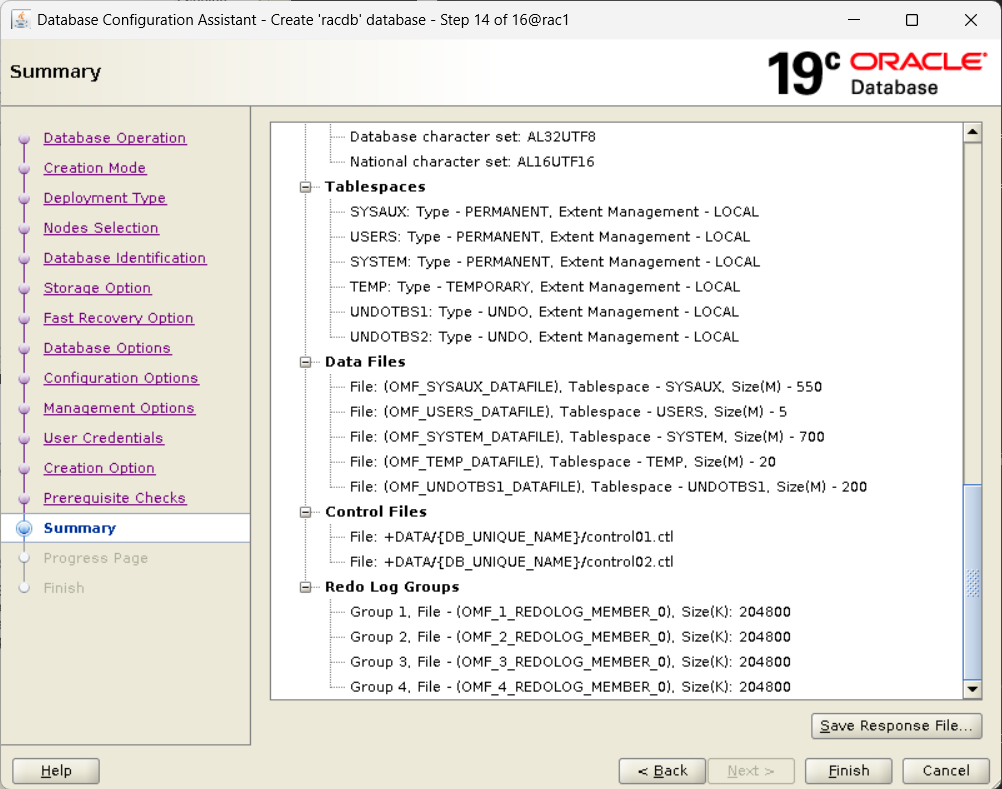Click Finish to create the database
The image size is (1002, 789).
pyautogui.click(x=848, y=770)
